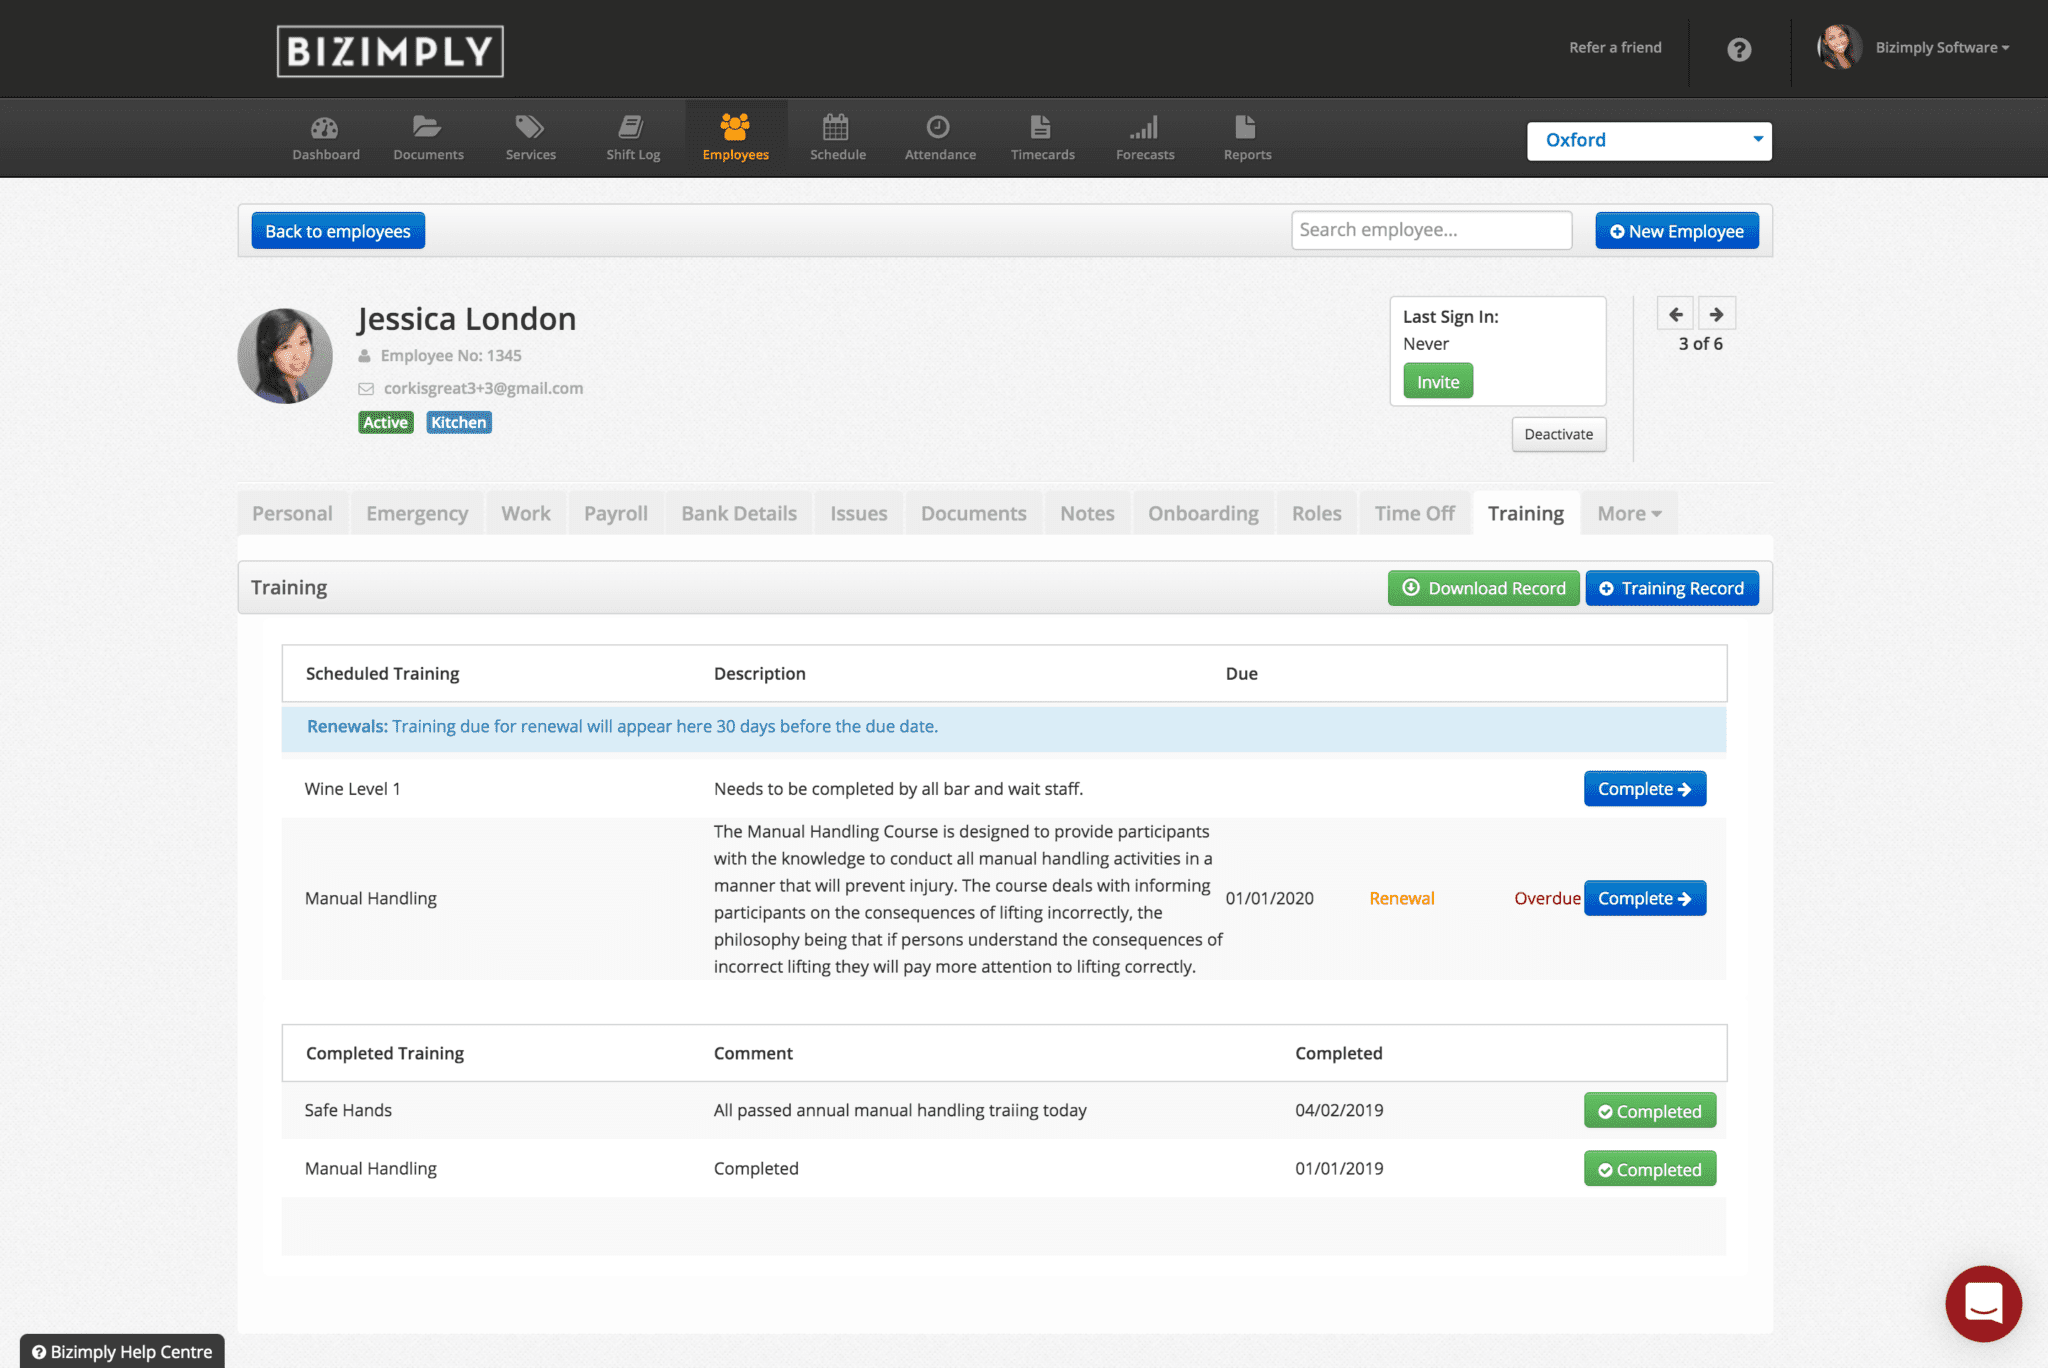Open the chat bubble widget
Screen dimensions: 2048x1368
pyautogui.click(x=1982, y=1303)
